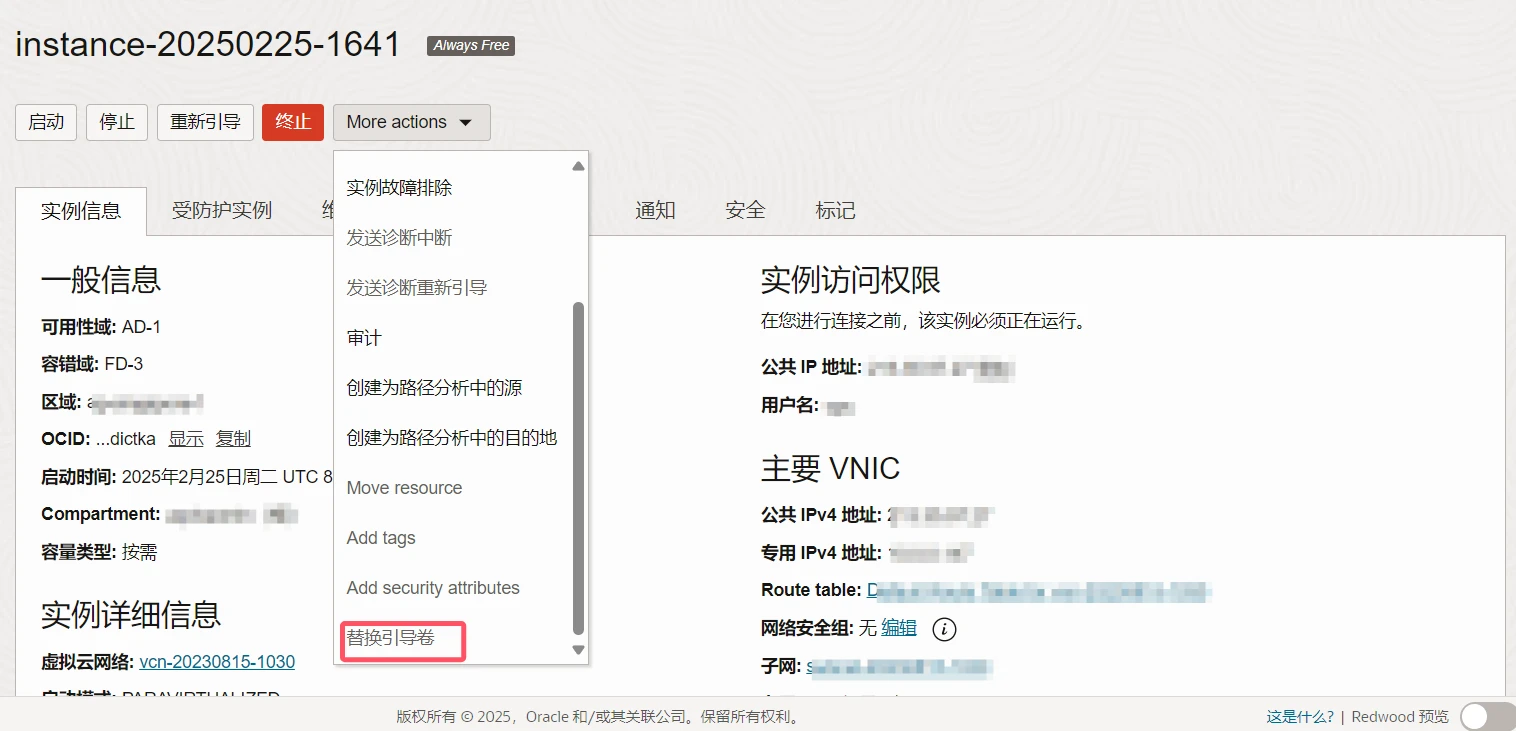Open the 标记 tab
Image resolution: width=1516 pixels, height=731 pixels.
(x=836, y=211)
